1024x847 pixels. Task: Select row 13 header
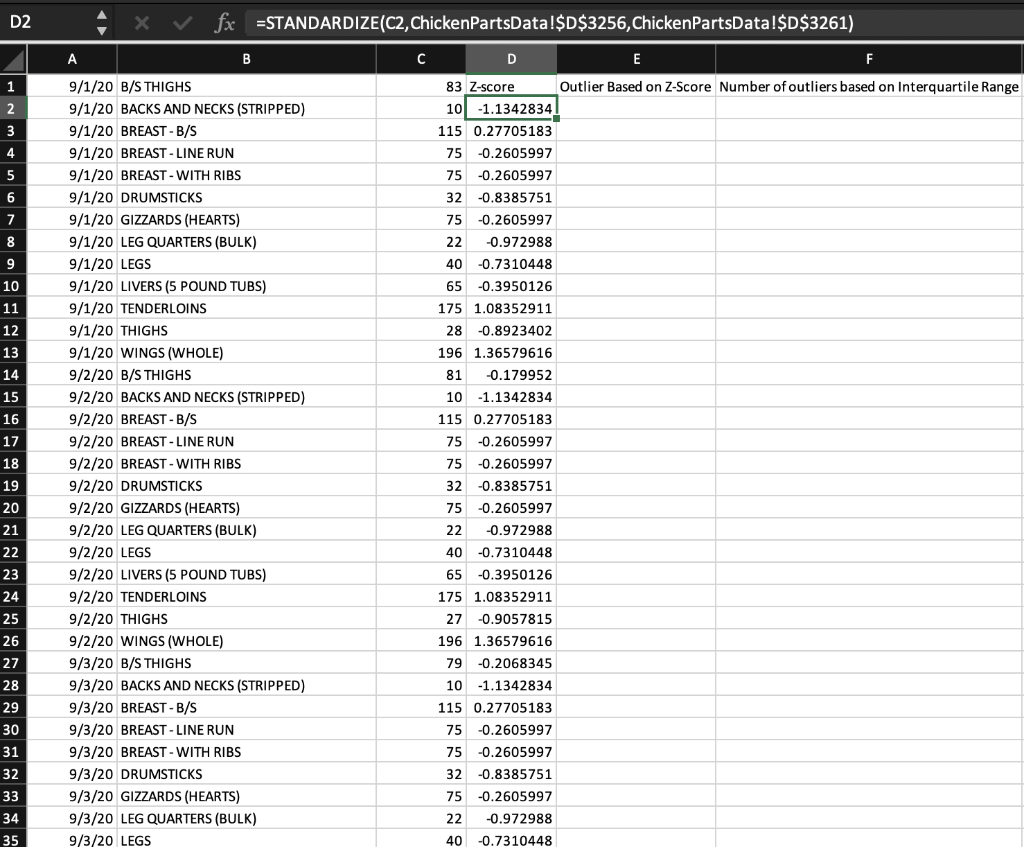tap(11, 353)
